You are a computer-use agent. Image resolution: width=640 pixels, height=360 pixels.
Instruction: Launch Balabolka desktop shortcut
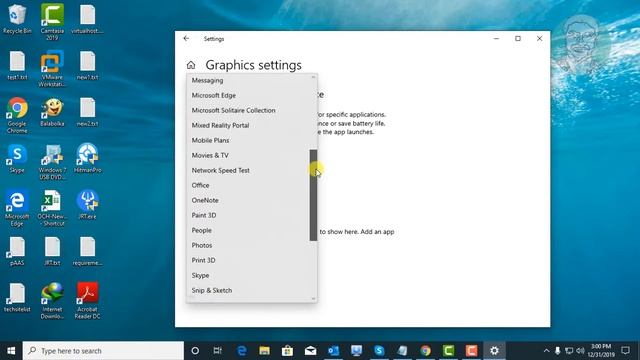coord(52,112)
